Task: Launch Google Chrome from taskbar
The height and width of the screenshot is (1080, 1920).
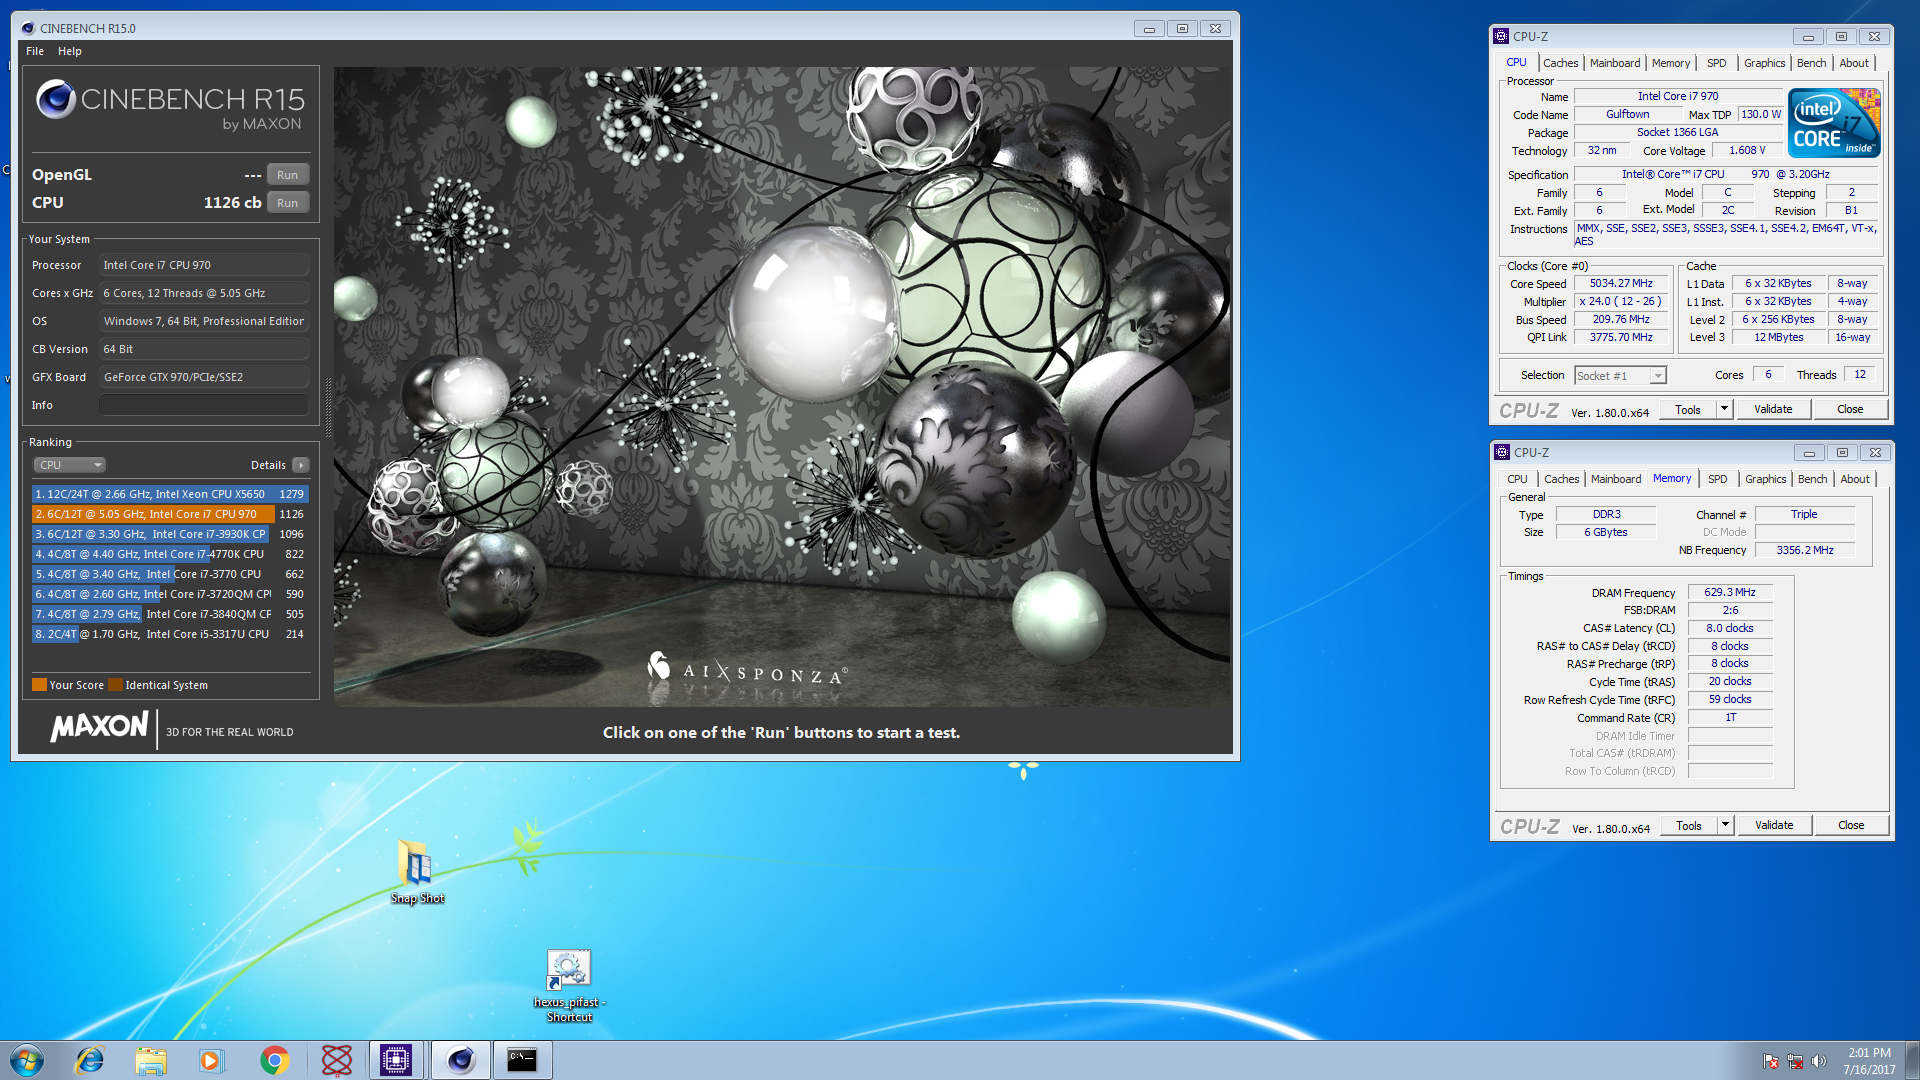Action: 274,1060
